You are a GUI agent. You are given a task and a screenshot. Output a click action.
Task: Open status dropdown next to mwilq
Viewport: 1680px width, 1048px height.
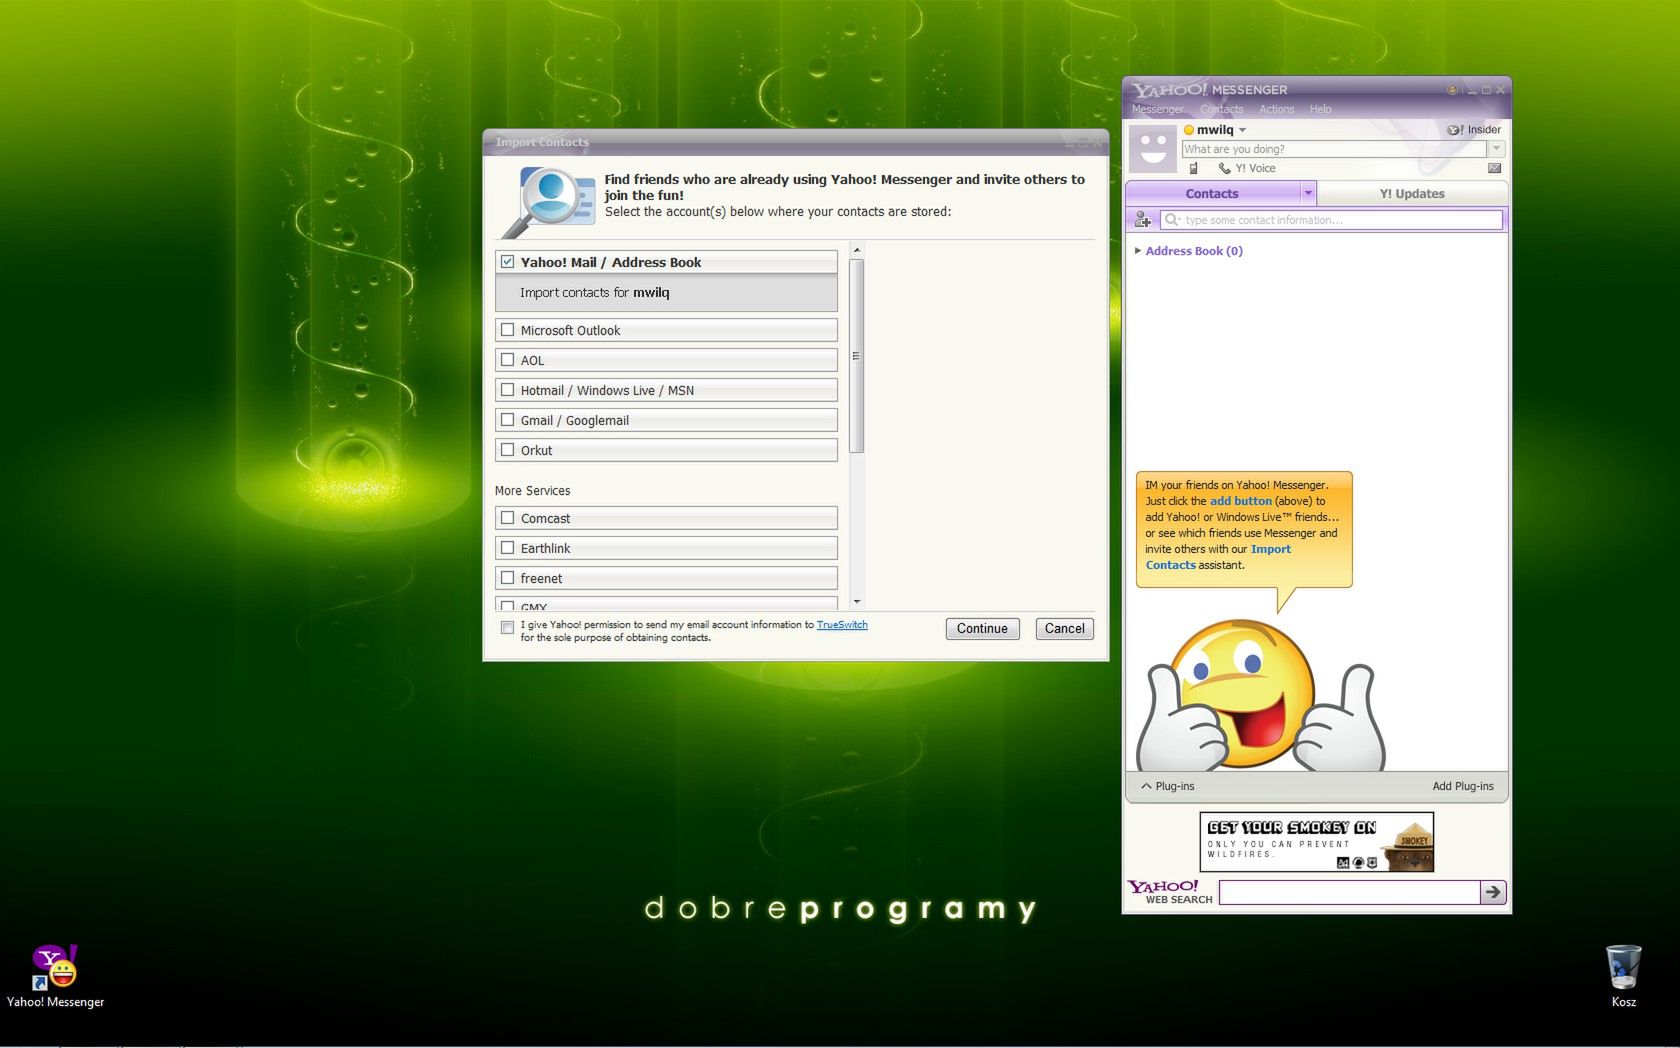click(1243, 130)
